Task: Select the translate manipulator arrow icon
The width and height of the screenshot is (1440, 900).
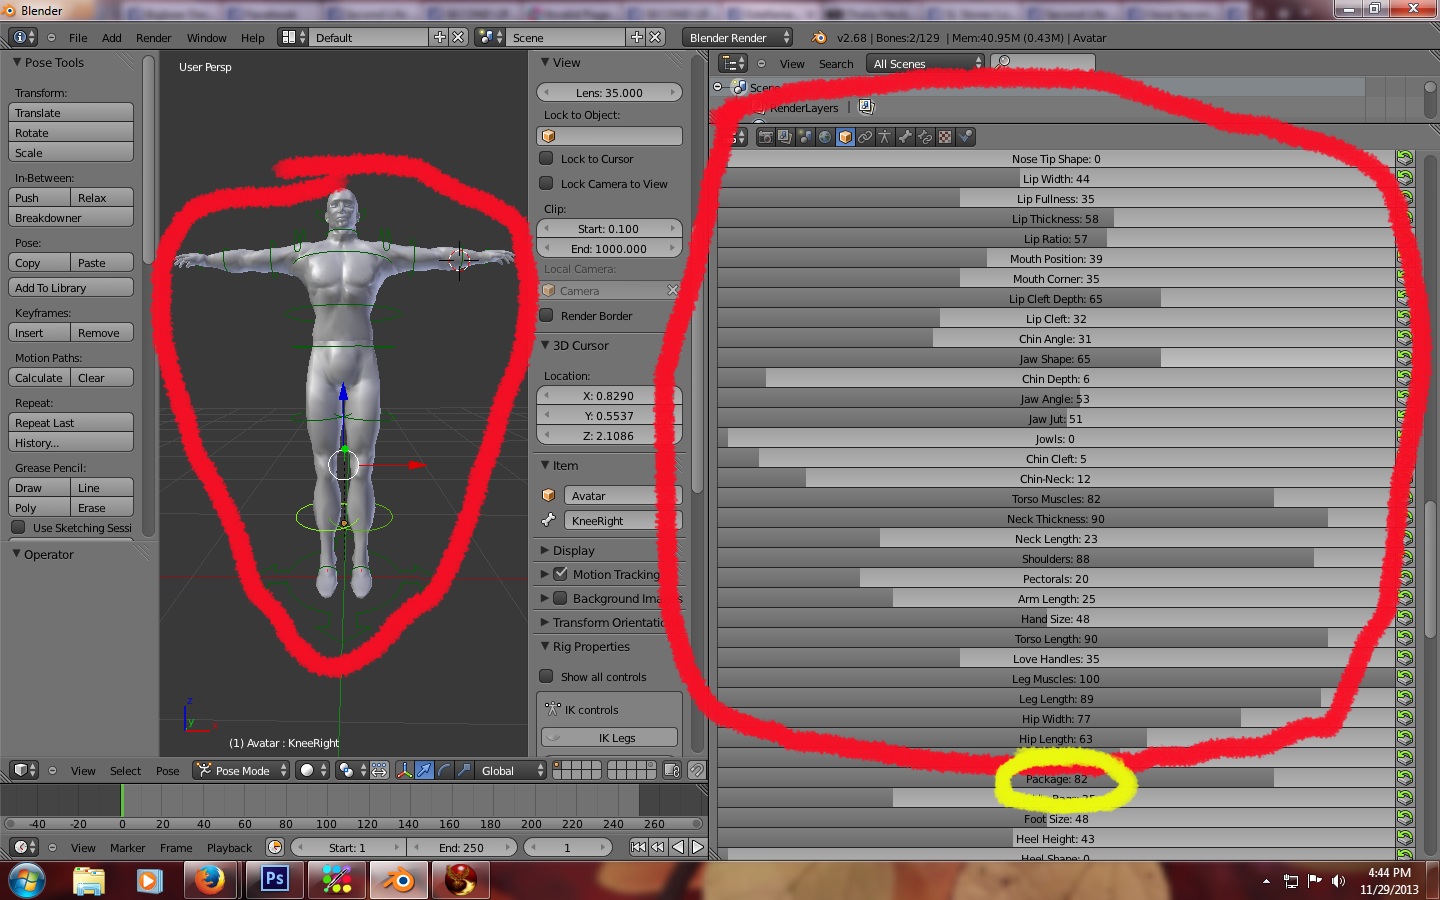Action: point(424,770)
